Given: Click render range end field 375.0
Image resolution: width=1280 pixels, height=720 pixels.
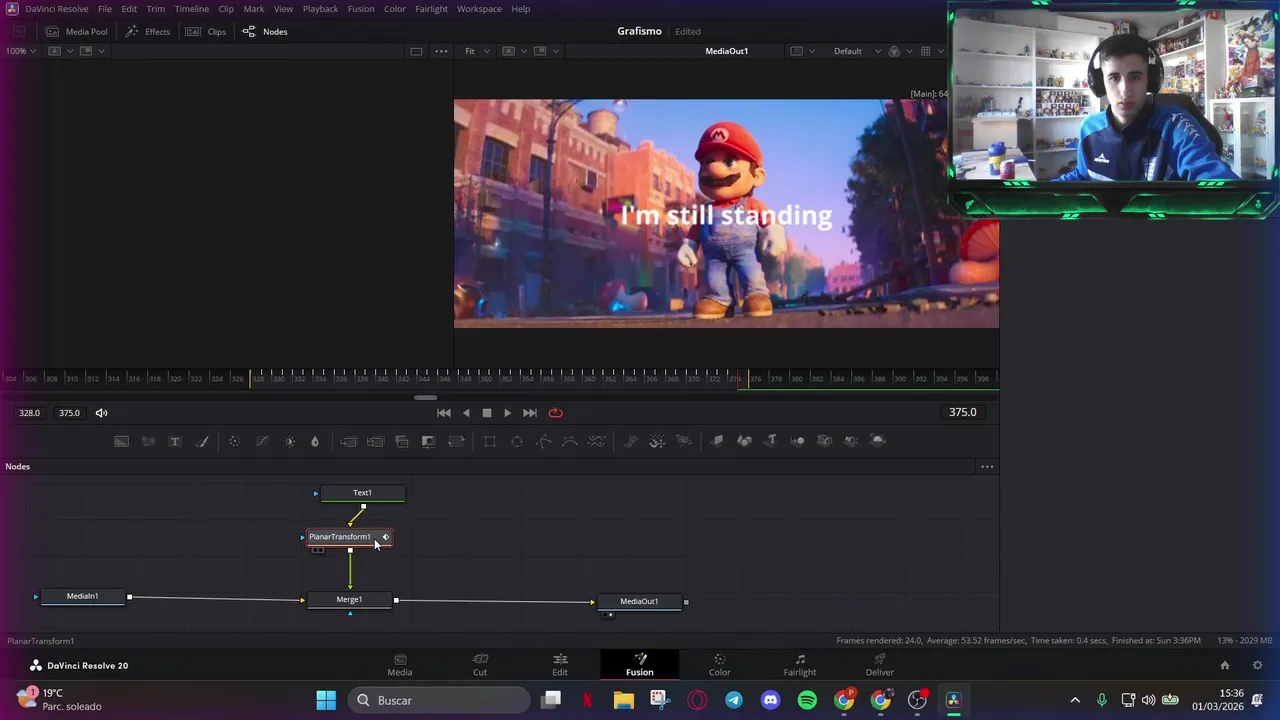Looking at the screenshot, I should [69, 413].
